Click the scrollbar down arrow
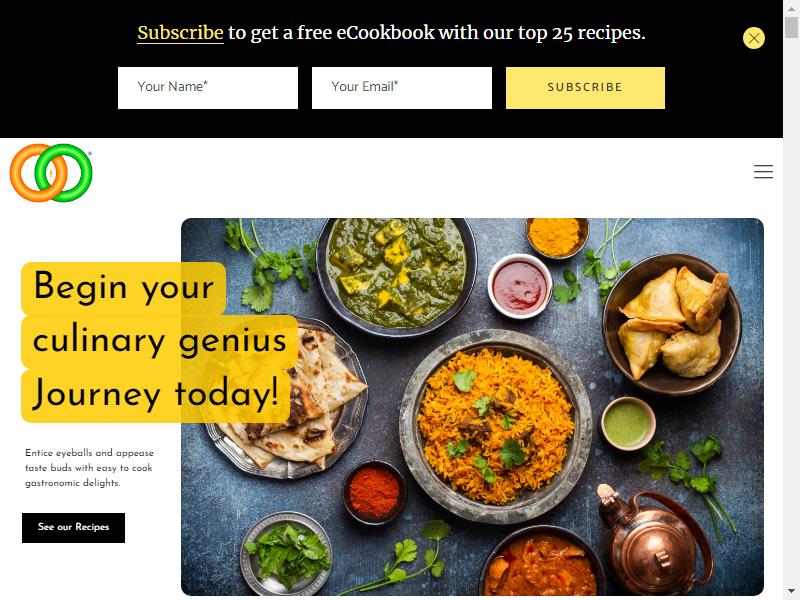Image resolution: width=800 pixels, height=600 pixels. 791,592
